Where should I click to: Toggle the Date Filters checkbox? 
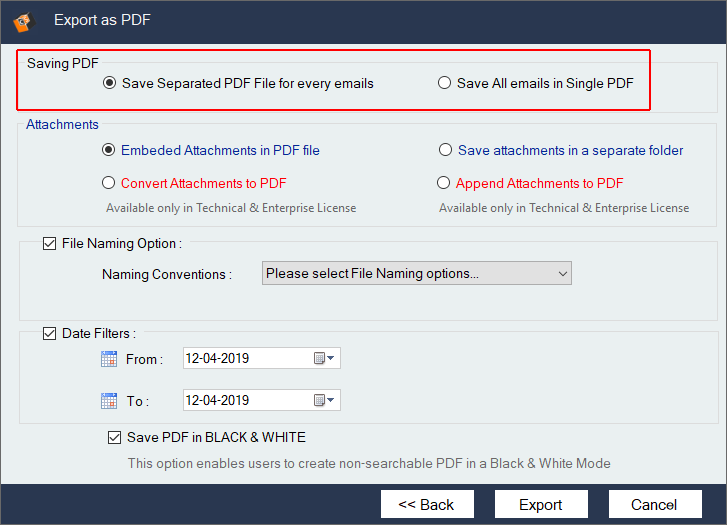(x=50, y=334)
